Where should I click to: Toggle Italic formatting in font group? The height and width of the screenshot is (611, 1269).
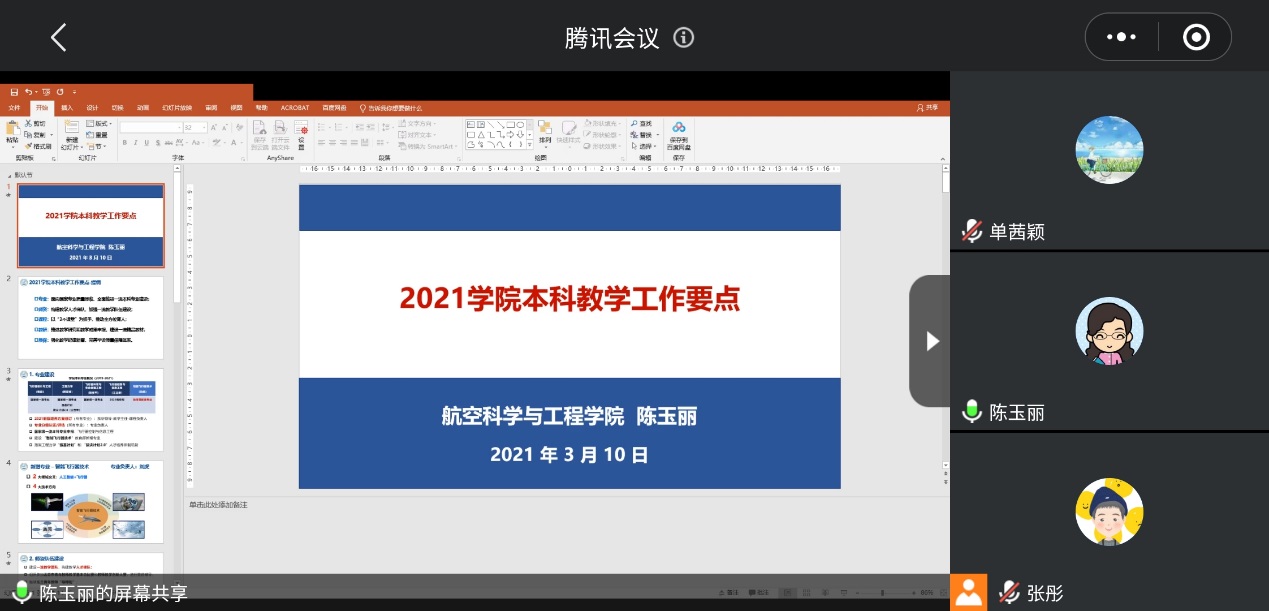(135, 143)
